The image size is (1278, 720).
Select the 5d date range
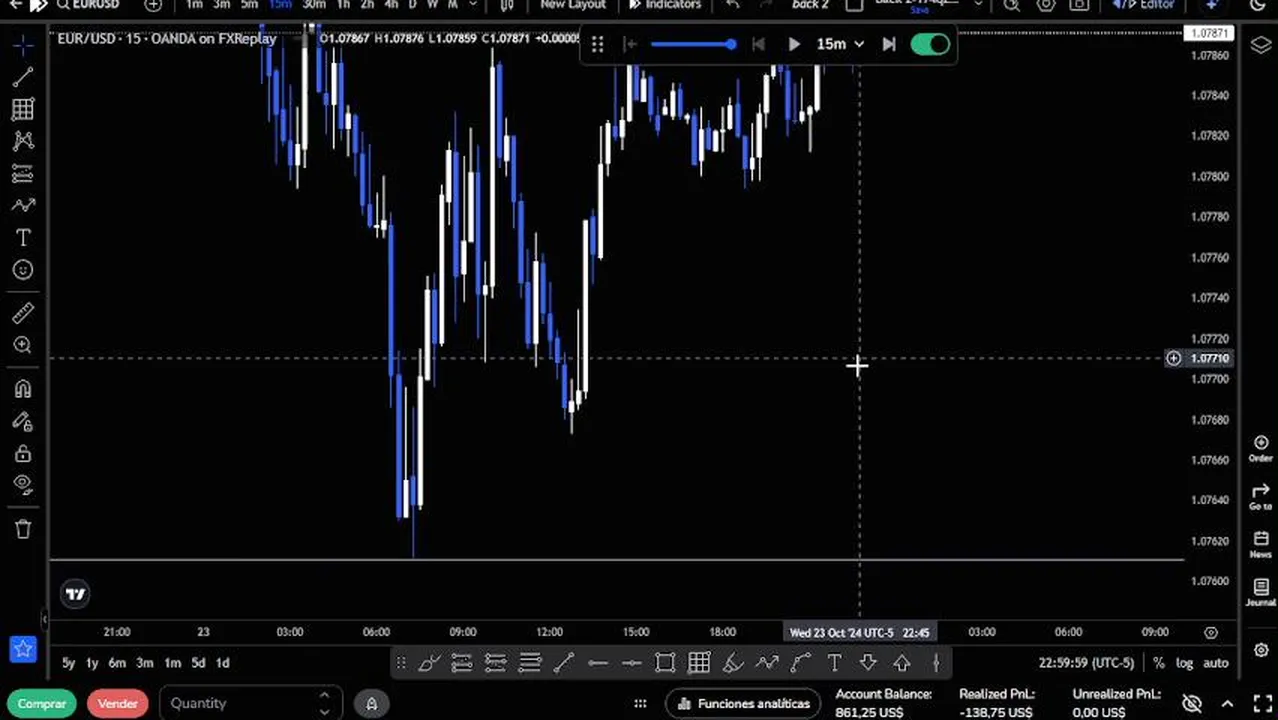[198, 663]
